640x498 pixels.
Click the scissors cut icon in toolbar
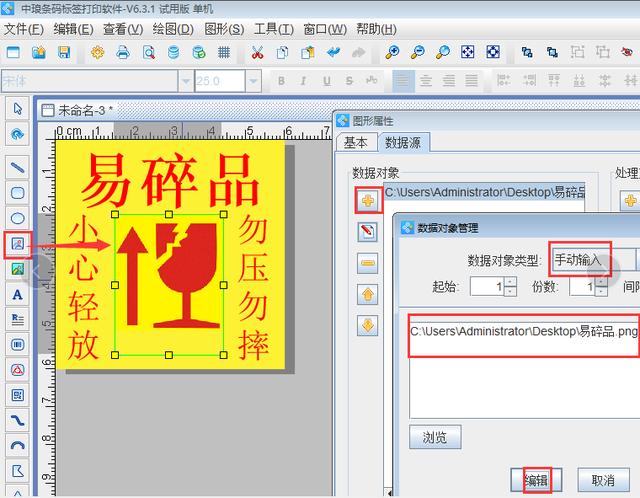coord(258,52)
